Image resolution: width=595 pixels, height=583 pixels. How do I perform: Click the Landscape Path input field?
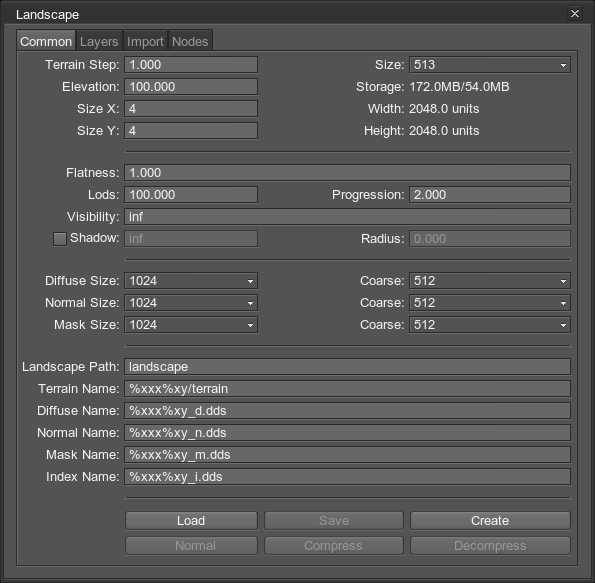point(347,367)
